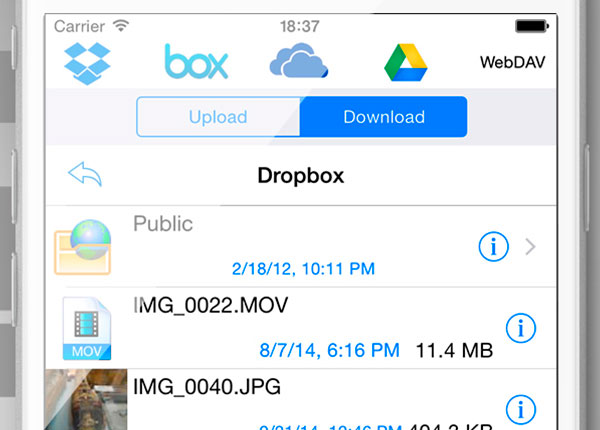Screen dimensions: 600x430
Task: Go back using the blue arrow
Action: [85, 175]
